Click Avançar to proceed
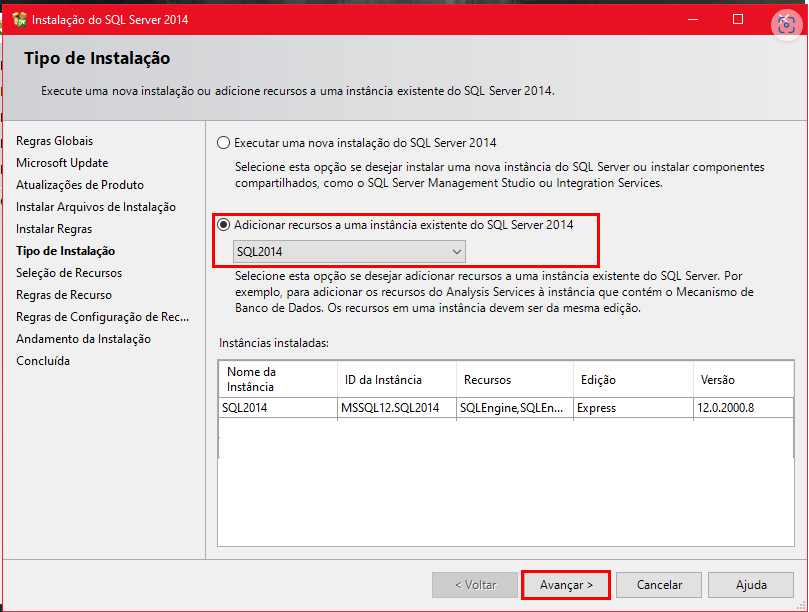This screenshot has width=809, height=612. tap(566, 585)
